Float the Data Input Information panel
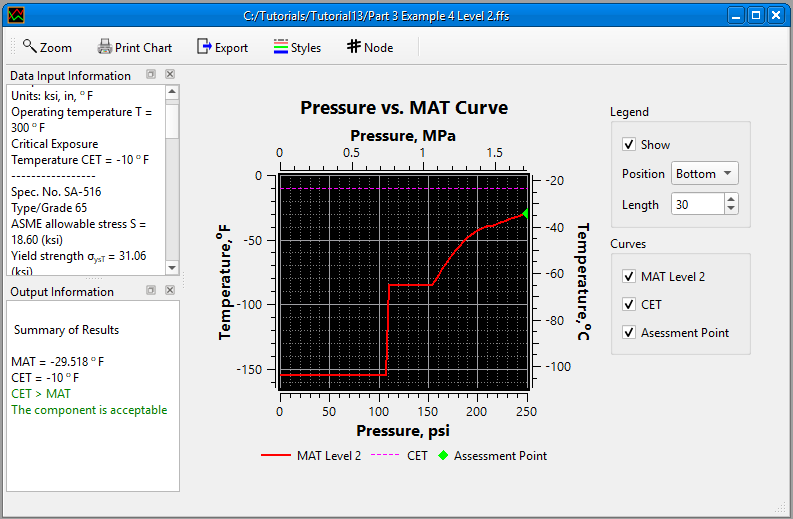 (151, 75)
